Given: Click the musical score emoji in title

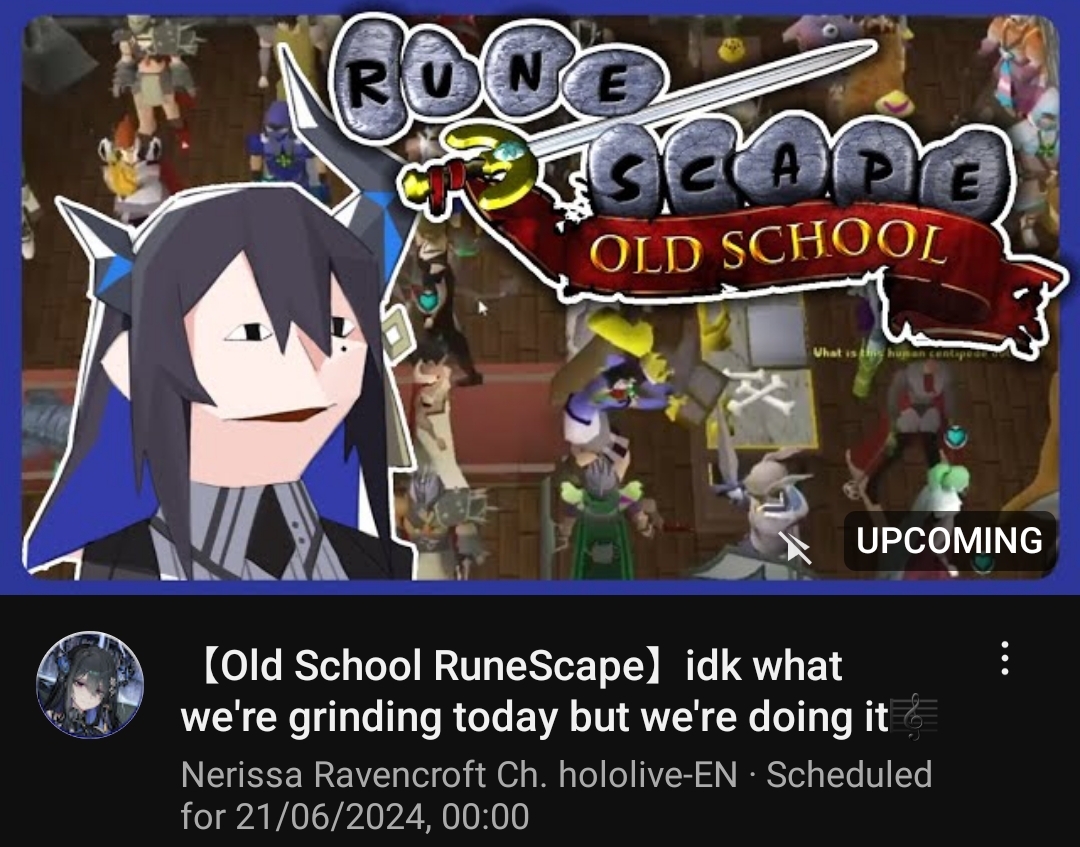Looking at the screenshot, I should point(915,718).
